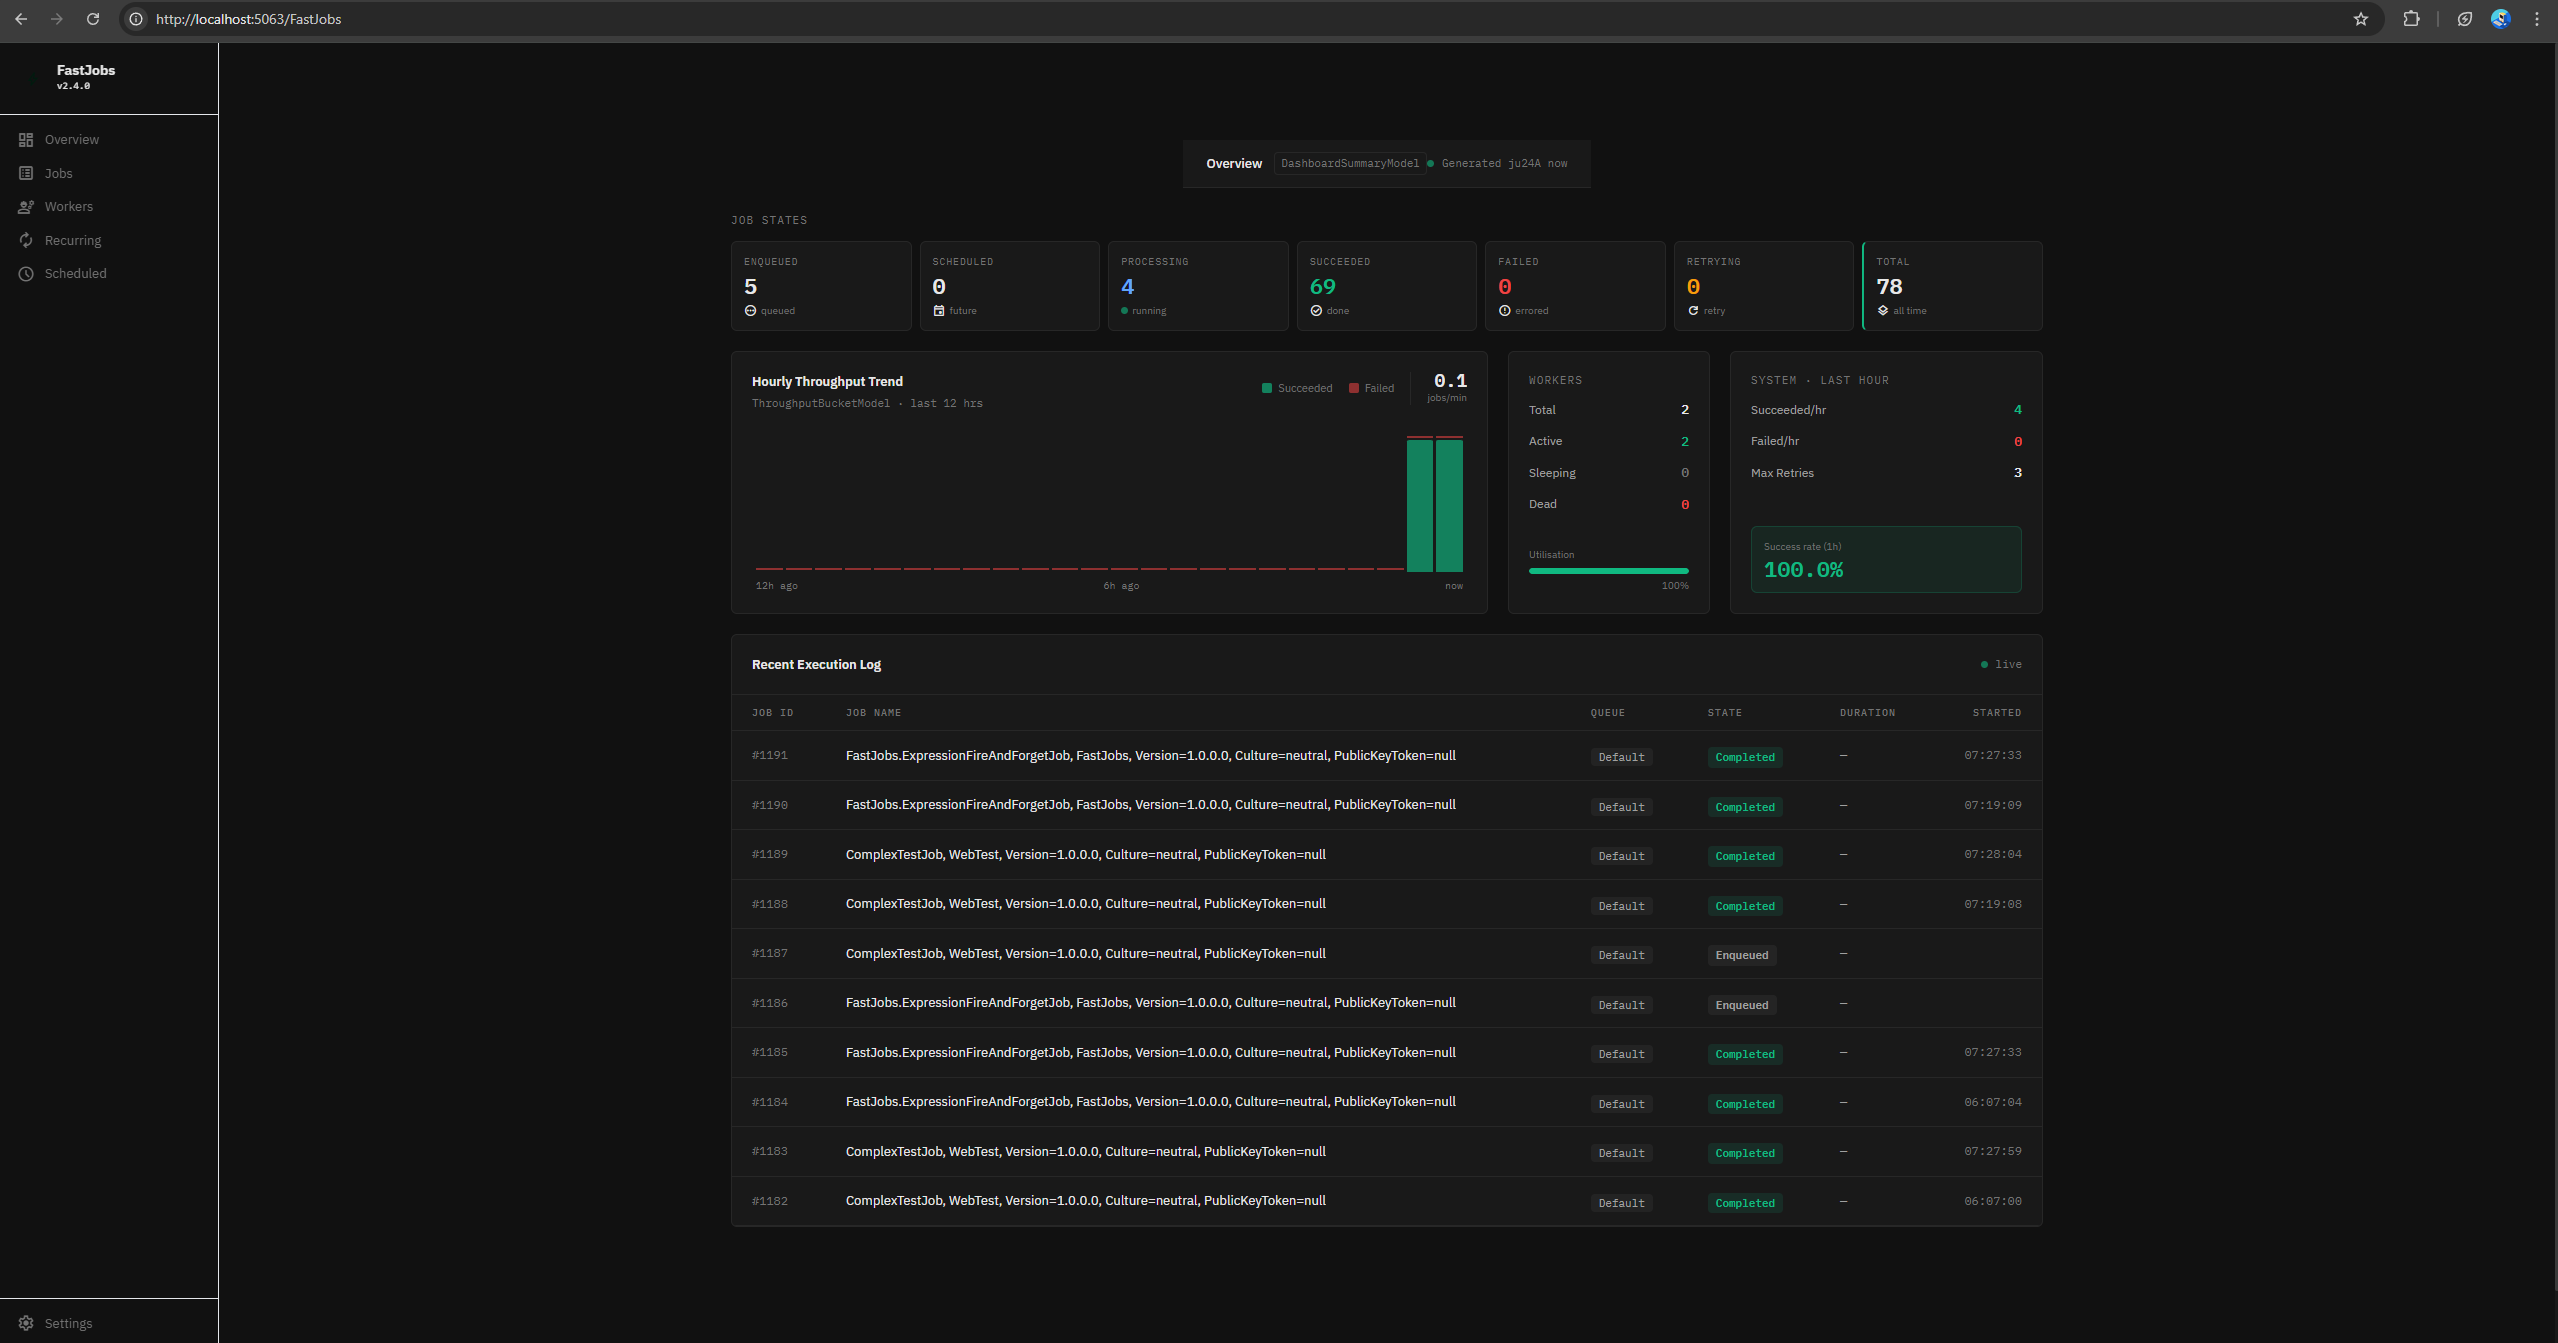This screenshot has height=1343, width=2558.
Task: Click the Succeeded legend swatch
Action: (x=1267, y=388)
